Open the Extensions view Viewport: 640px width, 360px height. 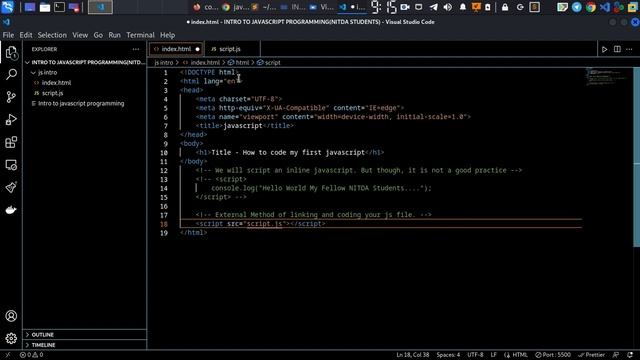[11, 142]
